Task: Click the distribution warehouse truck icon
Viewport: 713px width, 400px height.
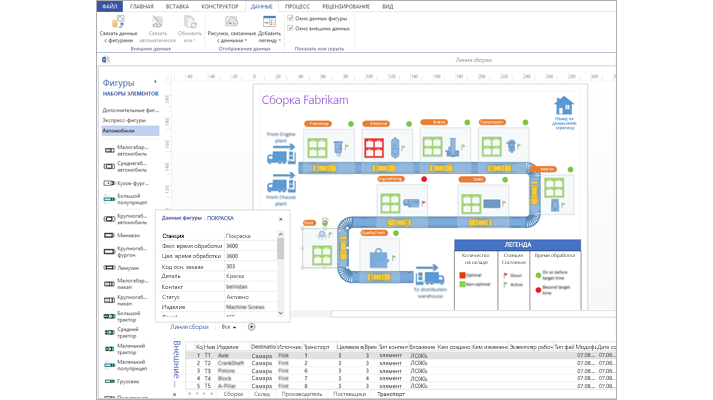Action: coord(430,277)
